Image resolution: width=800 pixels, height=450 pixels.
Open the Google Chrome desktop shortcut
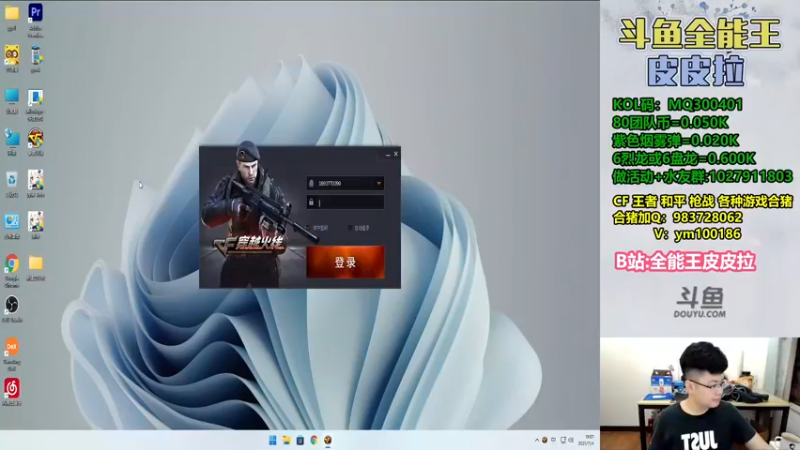point(12,264)
